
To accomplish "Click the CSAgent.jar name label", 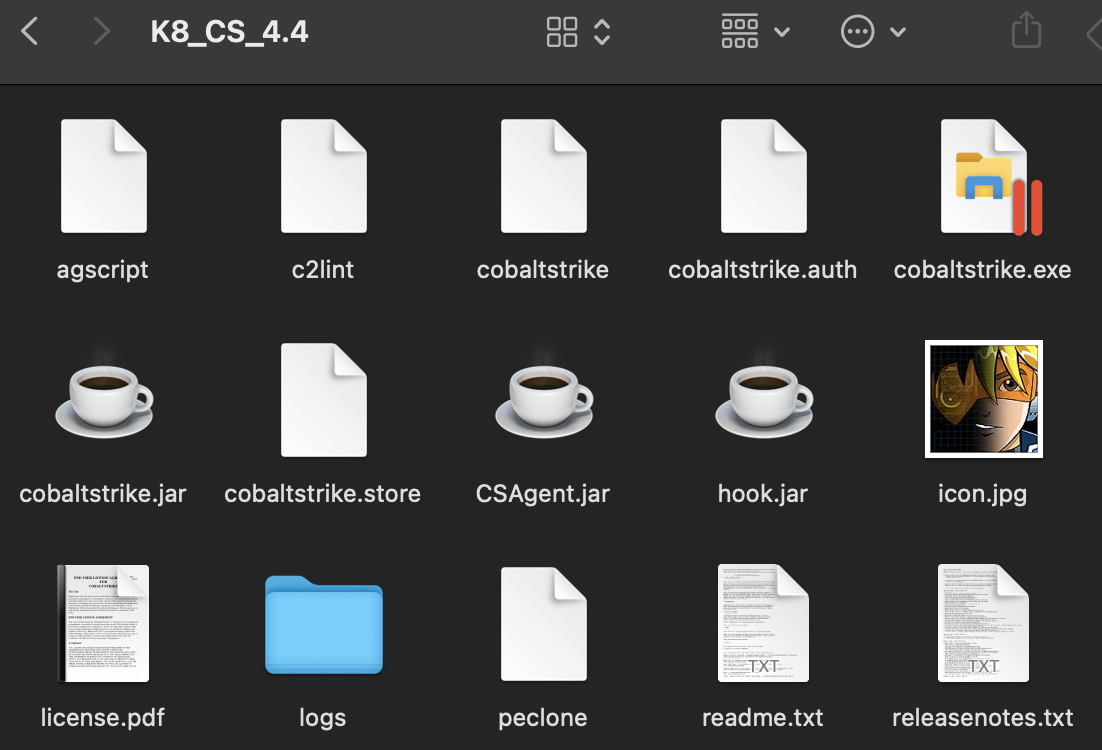I will coord(543,494).
